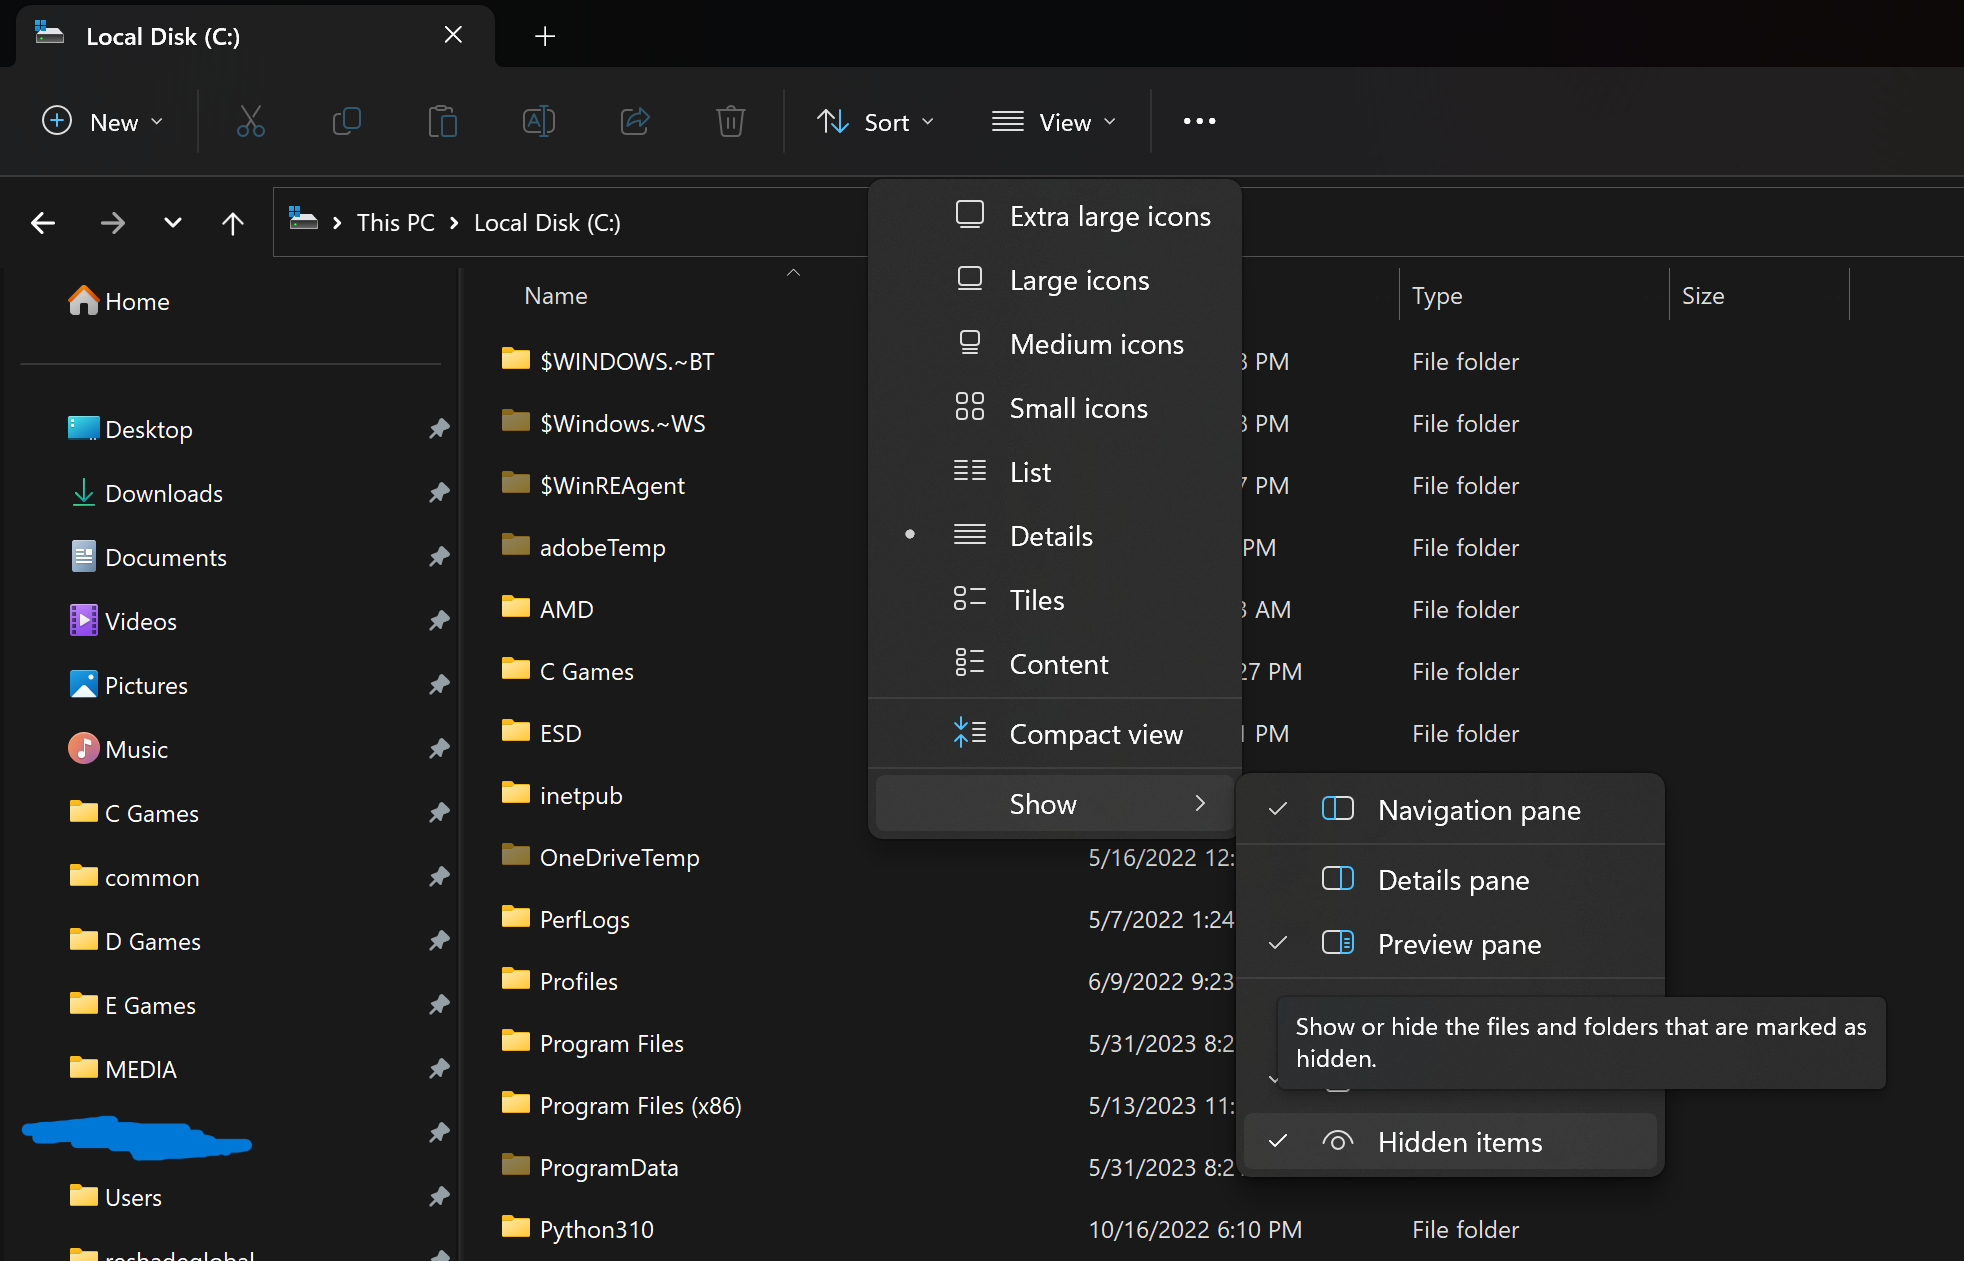Click This PC in breadcrumb path

click(x=395, y=223)
